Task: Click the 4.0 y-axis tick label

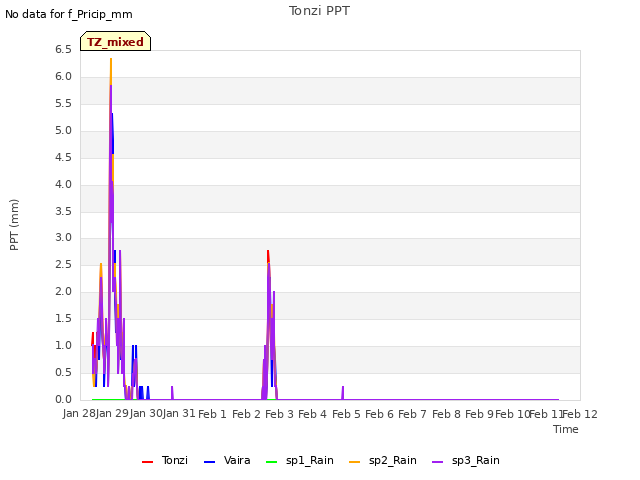Action: pyautogui.click(x=63, y=184)
